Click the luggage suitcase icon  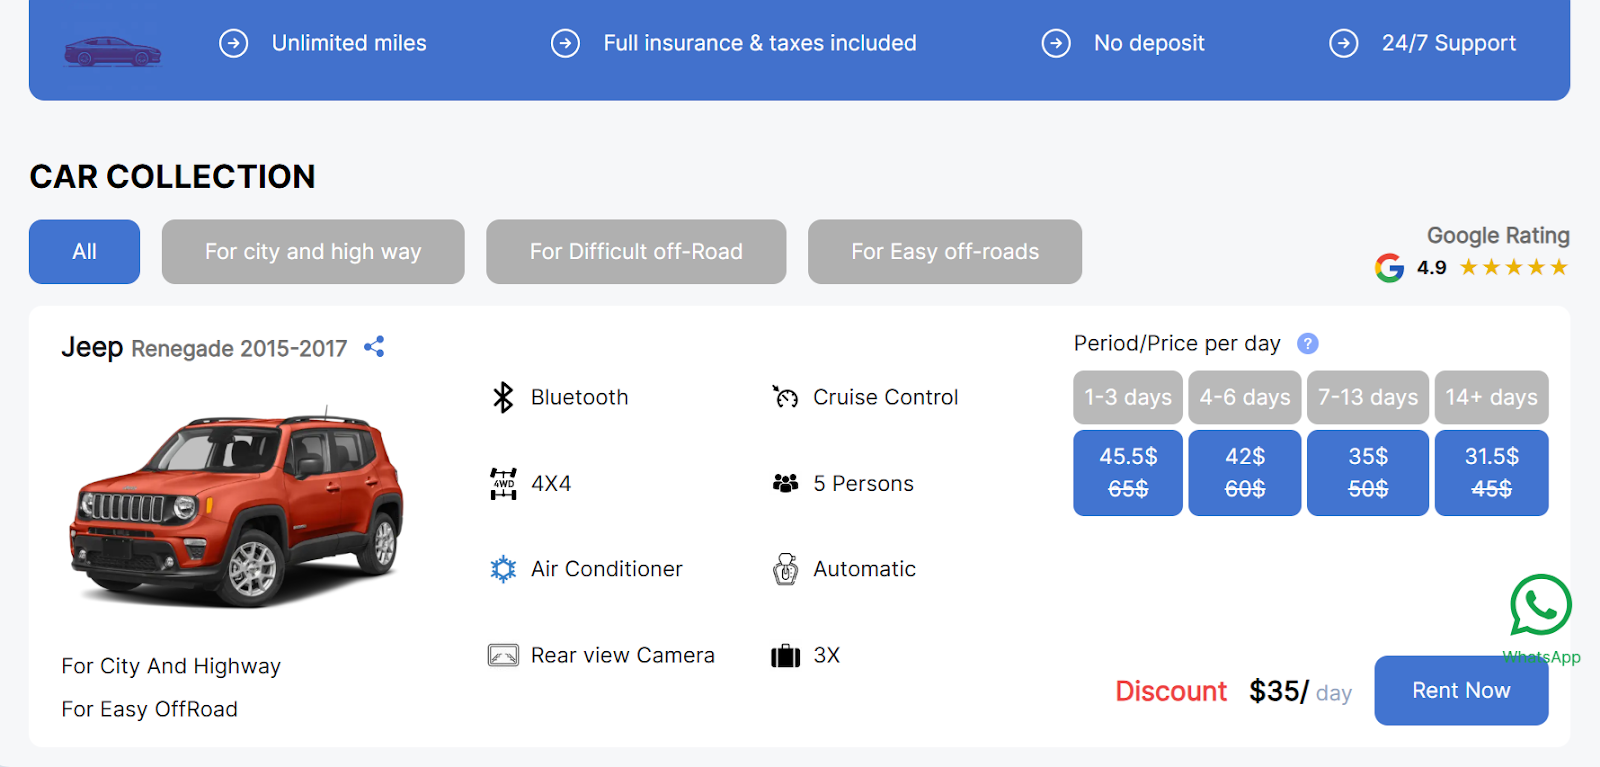click(785, 656)
